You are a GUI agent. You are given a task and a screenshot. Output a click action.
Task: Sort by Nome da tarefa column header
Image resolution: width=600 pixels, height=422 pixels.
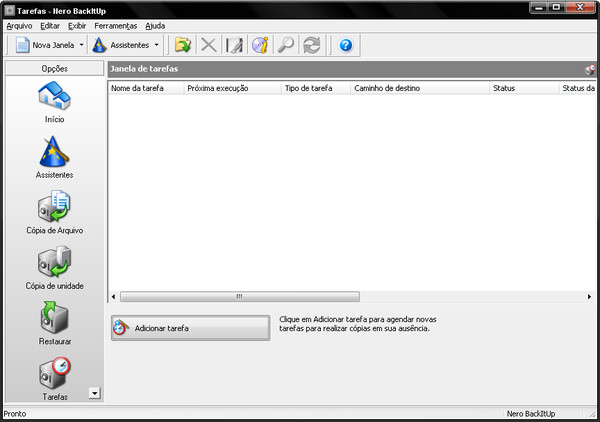(146, 88)
